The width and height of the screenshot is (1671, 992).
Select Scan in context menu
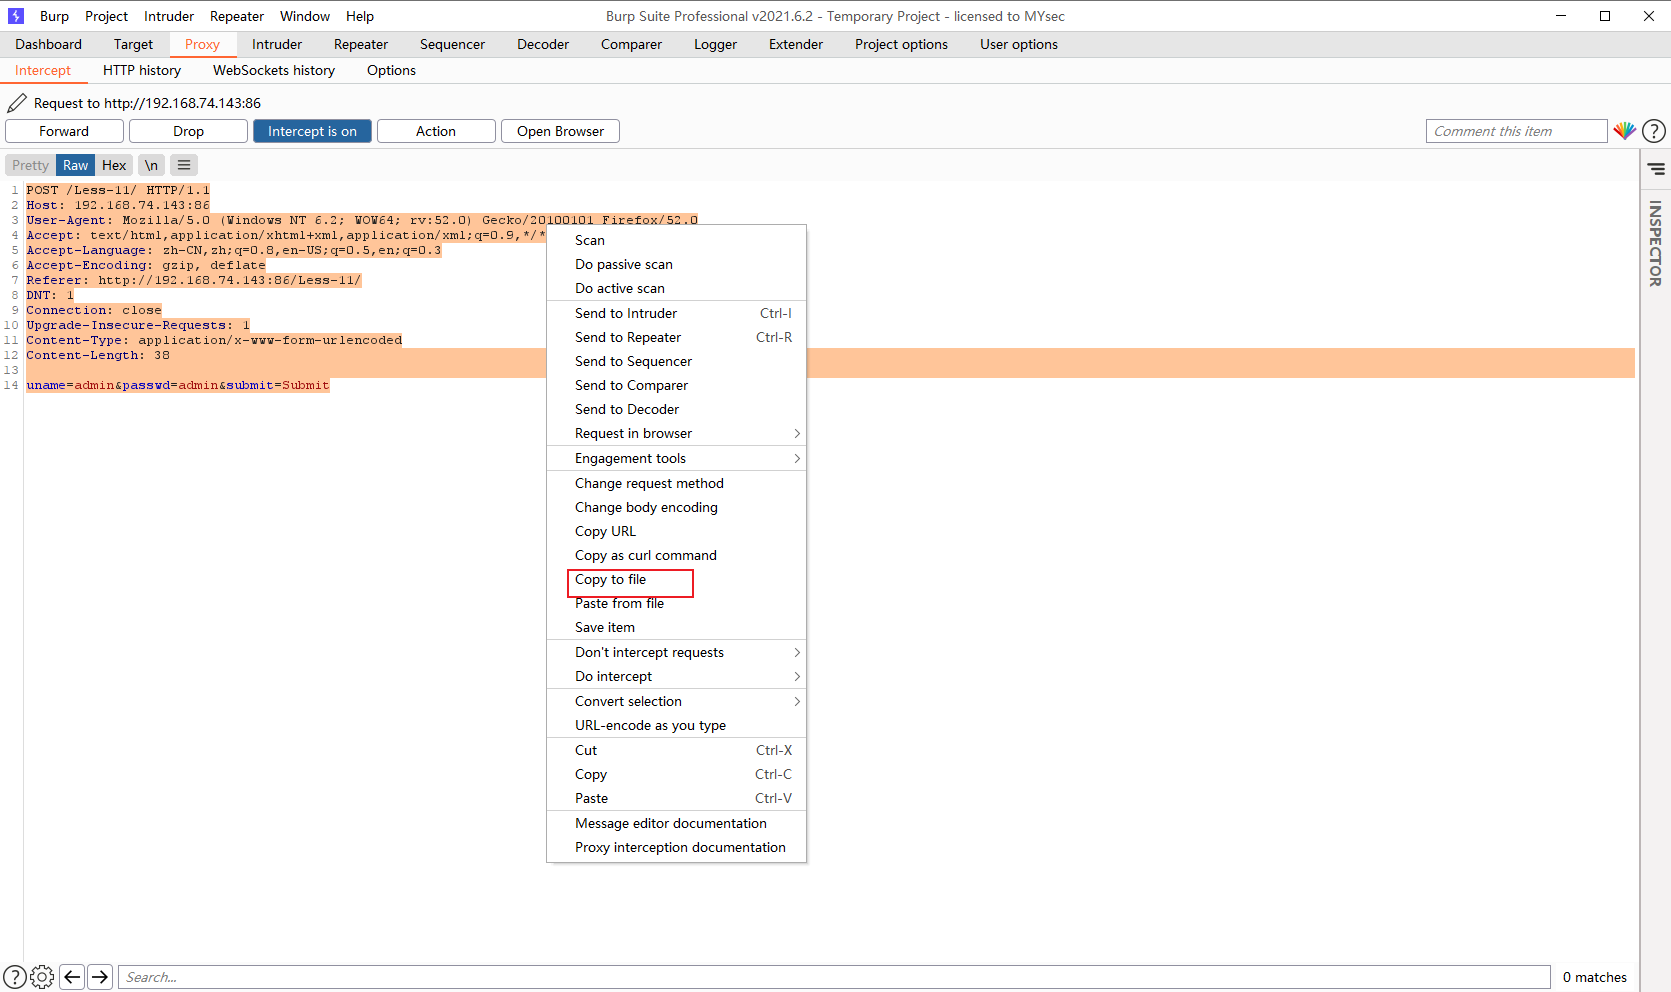(x=676, y=240)
